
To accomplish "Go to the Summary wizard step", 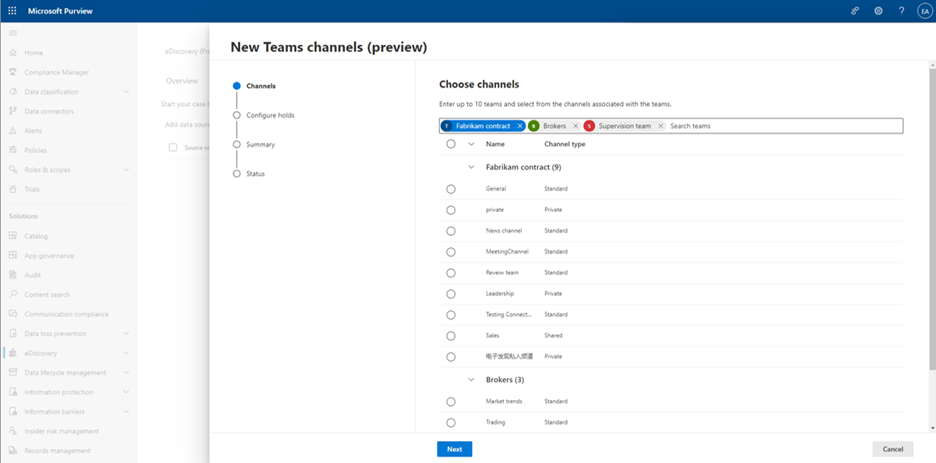I will (254, 144).
